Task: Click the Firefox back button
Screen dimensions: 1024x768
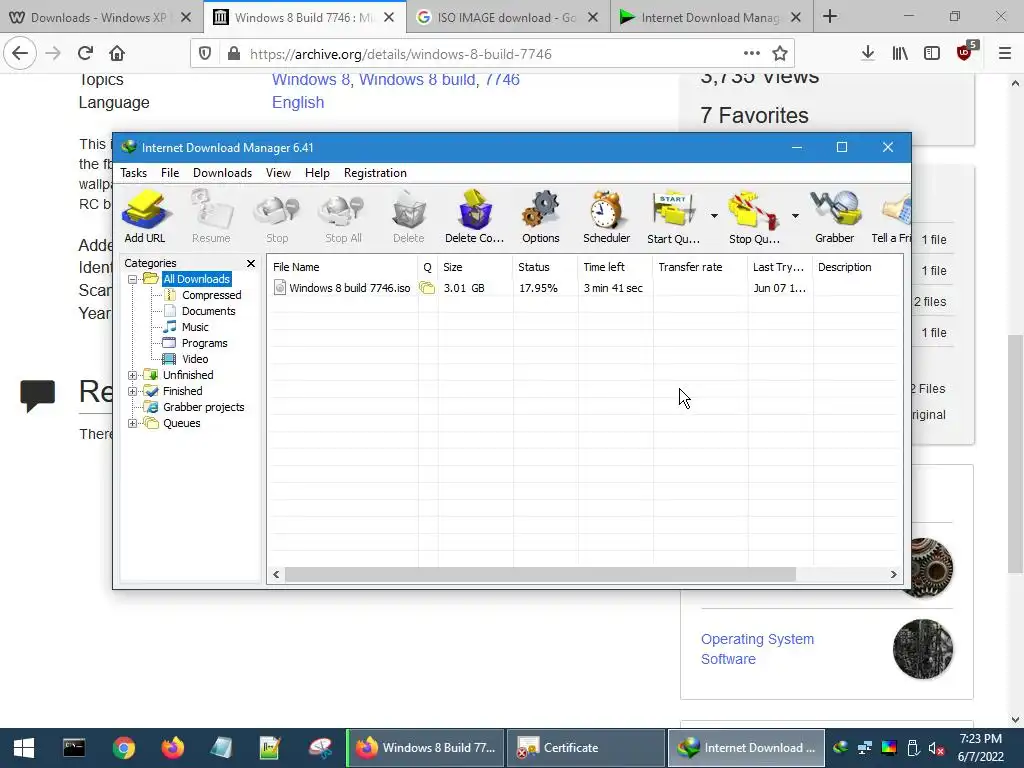Action: 20,54
